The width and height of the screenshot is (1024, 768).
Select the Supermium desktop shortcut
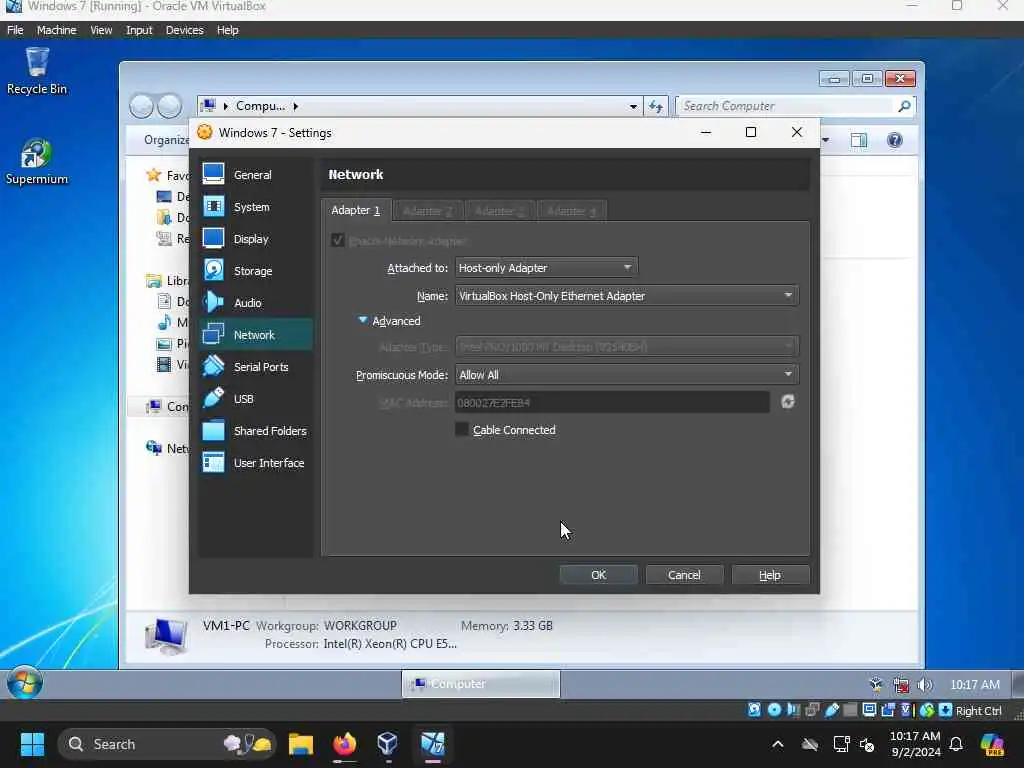[37, 162]
